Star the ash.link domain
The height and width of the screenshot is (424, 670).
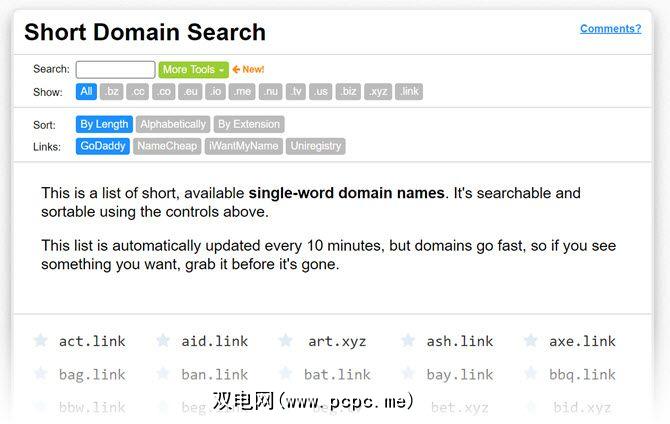pyautogui.click(x=408, y=341)
